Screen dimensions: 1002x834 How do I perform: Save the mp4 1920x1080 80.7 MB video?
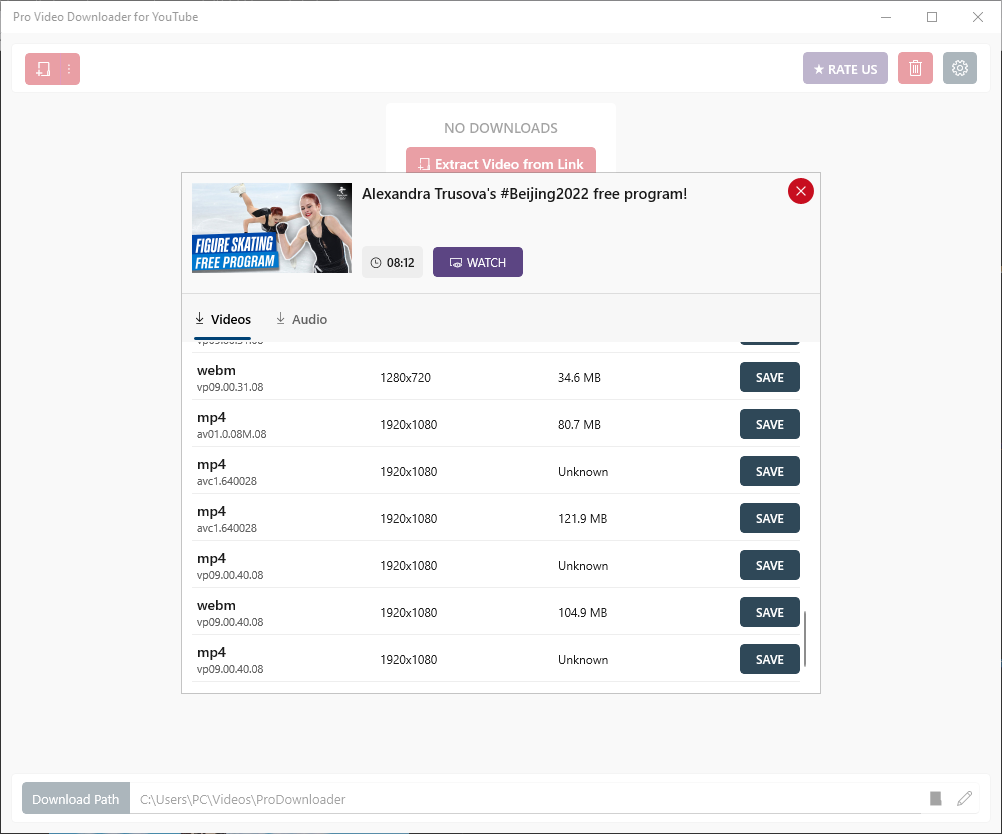(x=769, y=424)
